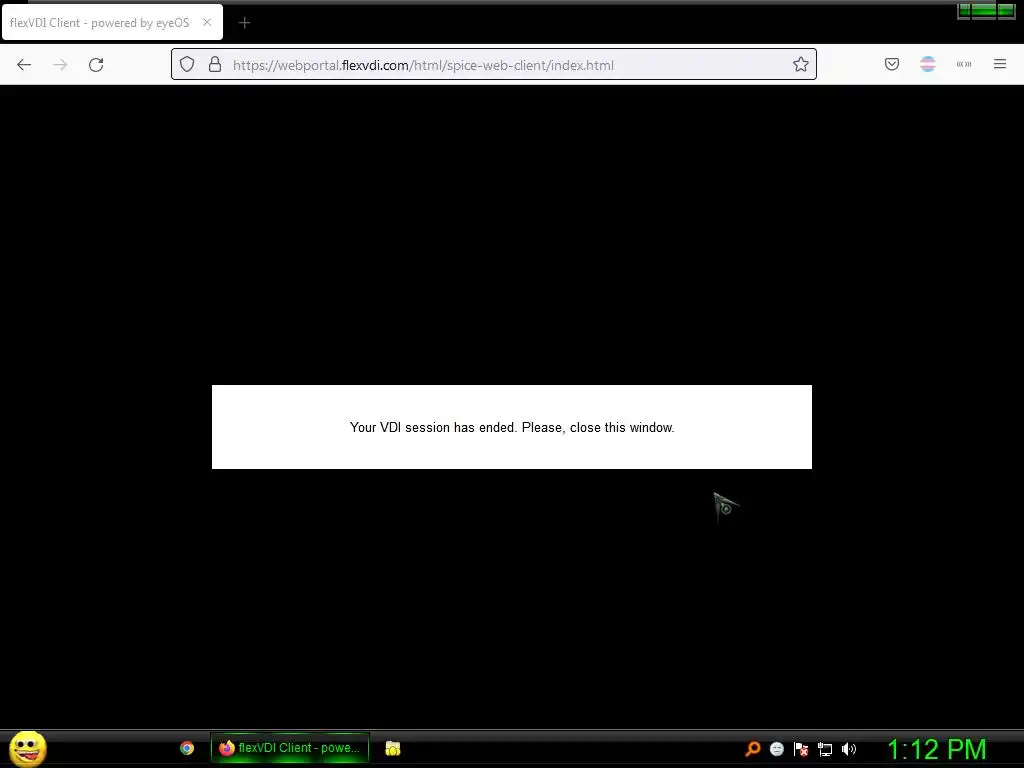Click the orange magnifier tray icon
Screen dimensions: 1024x768
752,749
